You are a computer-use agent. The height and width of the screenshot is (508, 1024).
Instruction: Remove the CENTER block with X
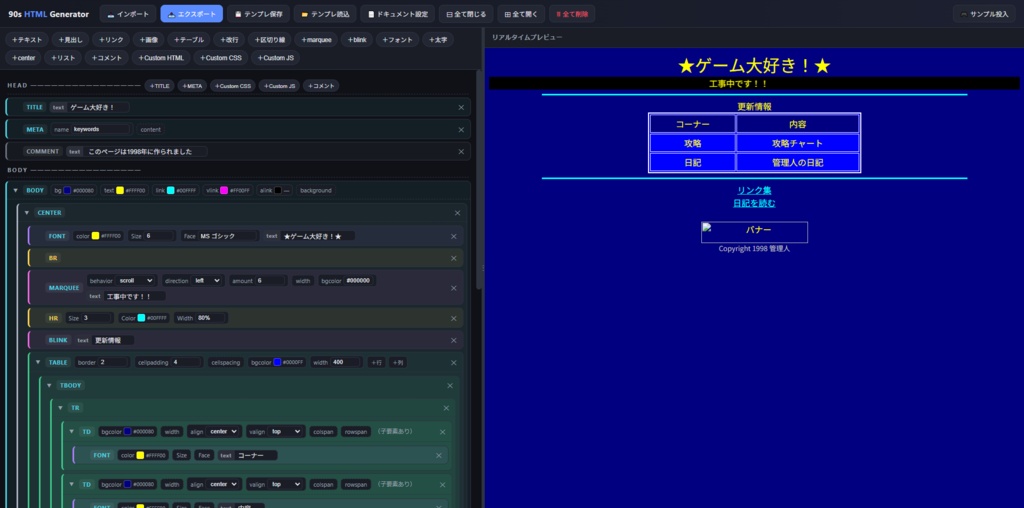coord(457,213)
